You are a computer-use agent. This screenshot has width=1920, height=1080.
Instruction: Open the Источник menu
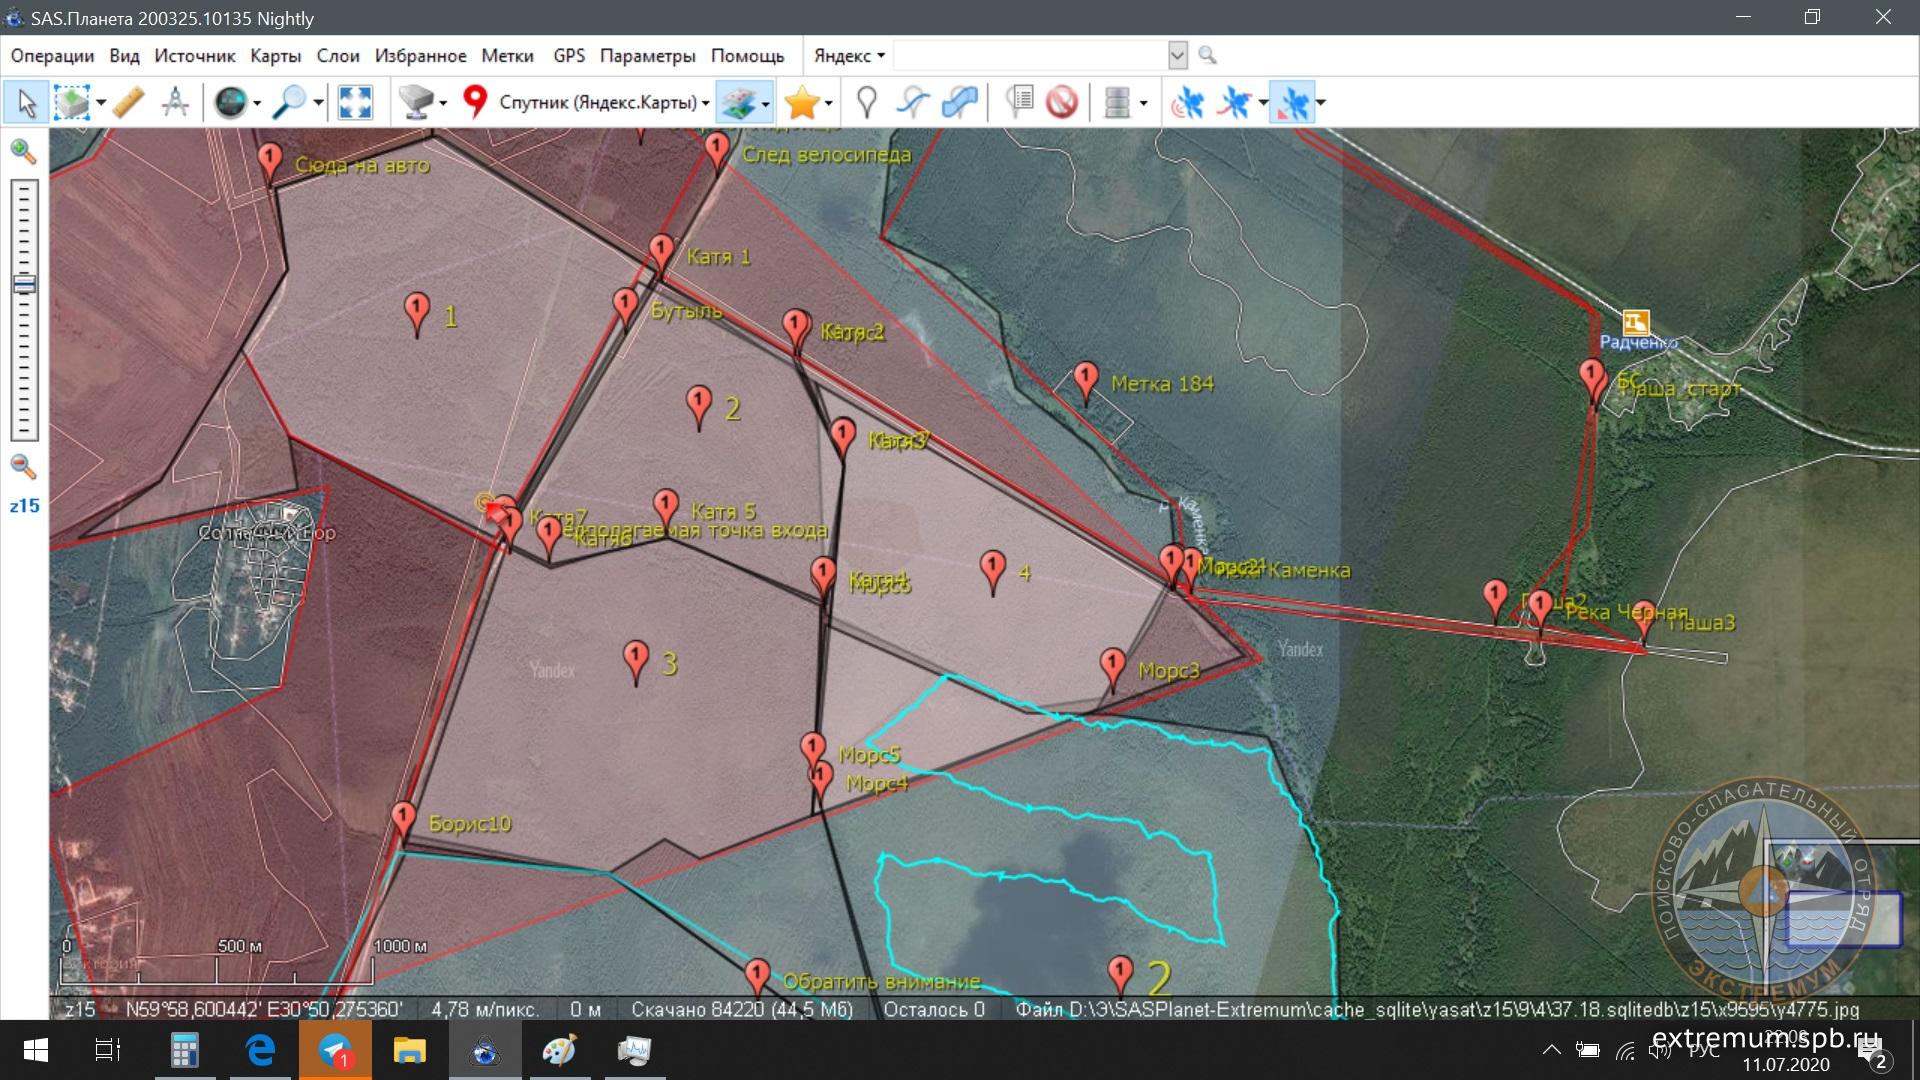[x=195, y=56]
